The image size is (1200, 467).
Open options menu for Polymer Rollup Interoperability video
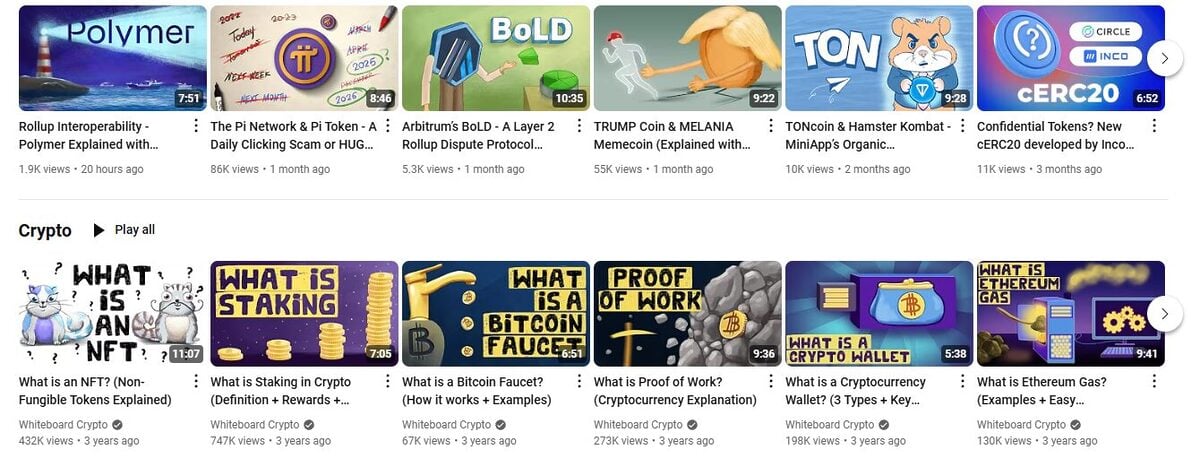coord(196,126)
